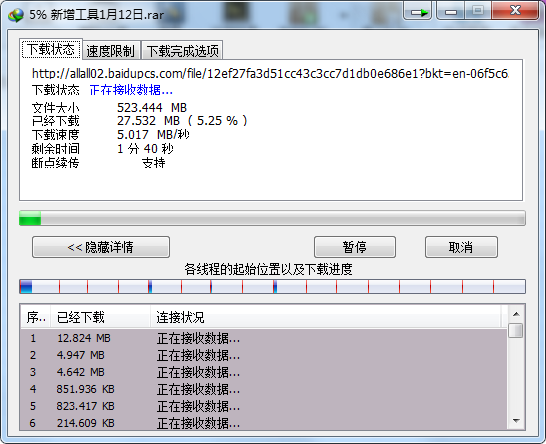Click the baidupcs.com download URL text
Screen dimensions: 546x444
tap(270, 73)
